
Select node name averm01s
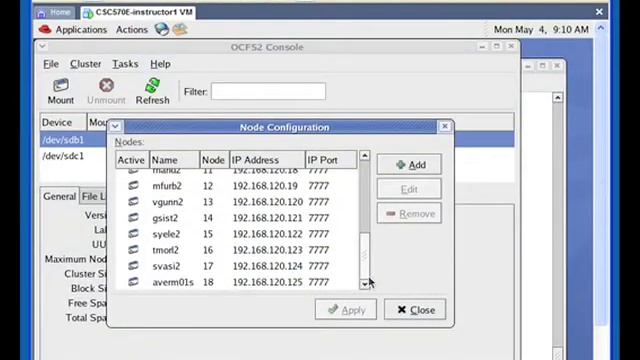173,282
